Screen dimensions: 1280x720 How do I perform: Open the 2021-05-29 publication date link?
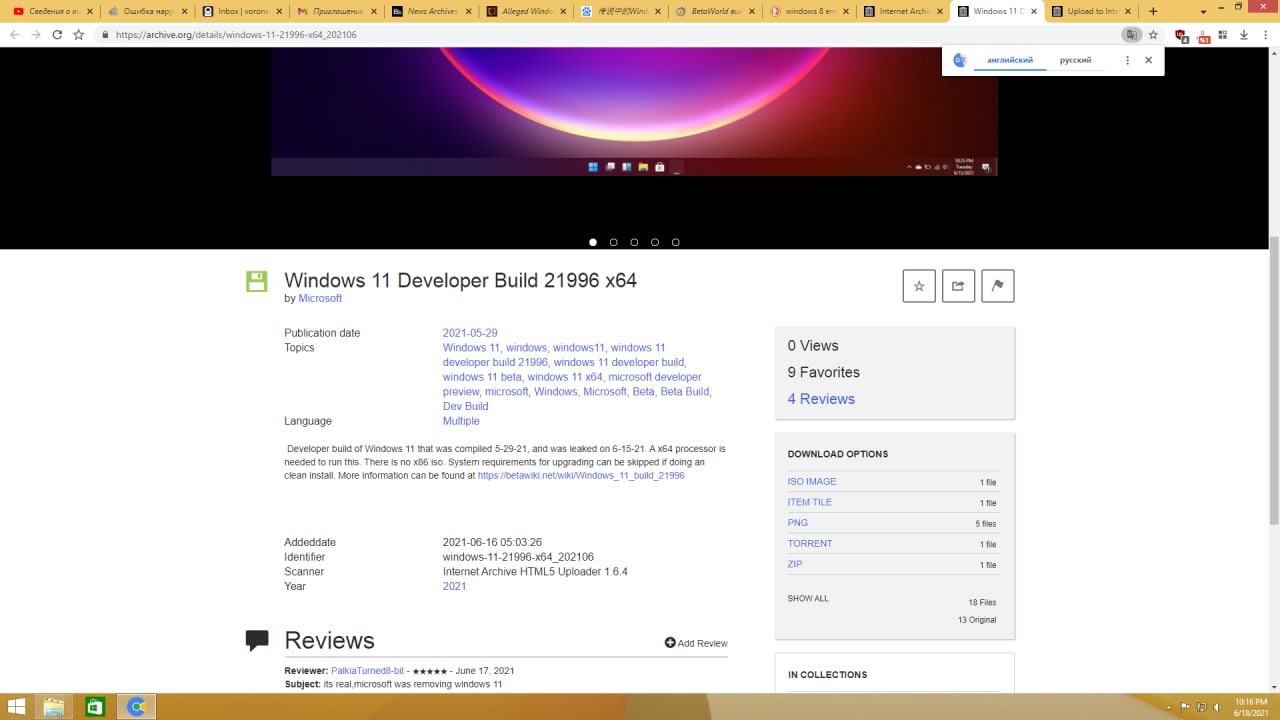470,333
